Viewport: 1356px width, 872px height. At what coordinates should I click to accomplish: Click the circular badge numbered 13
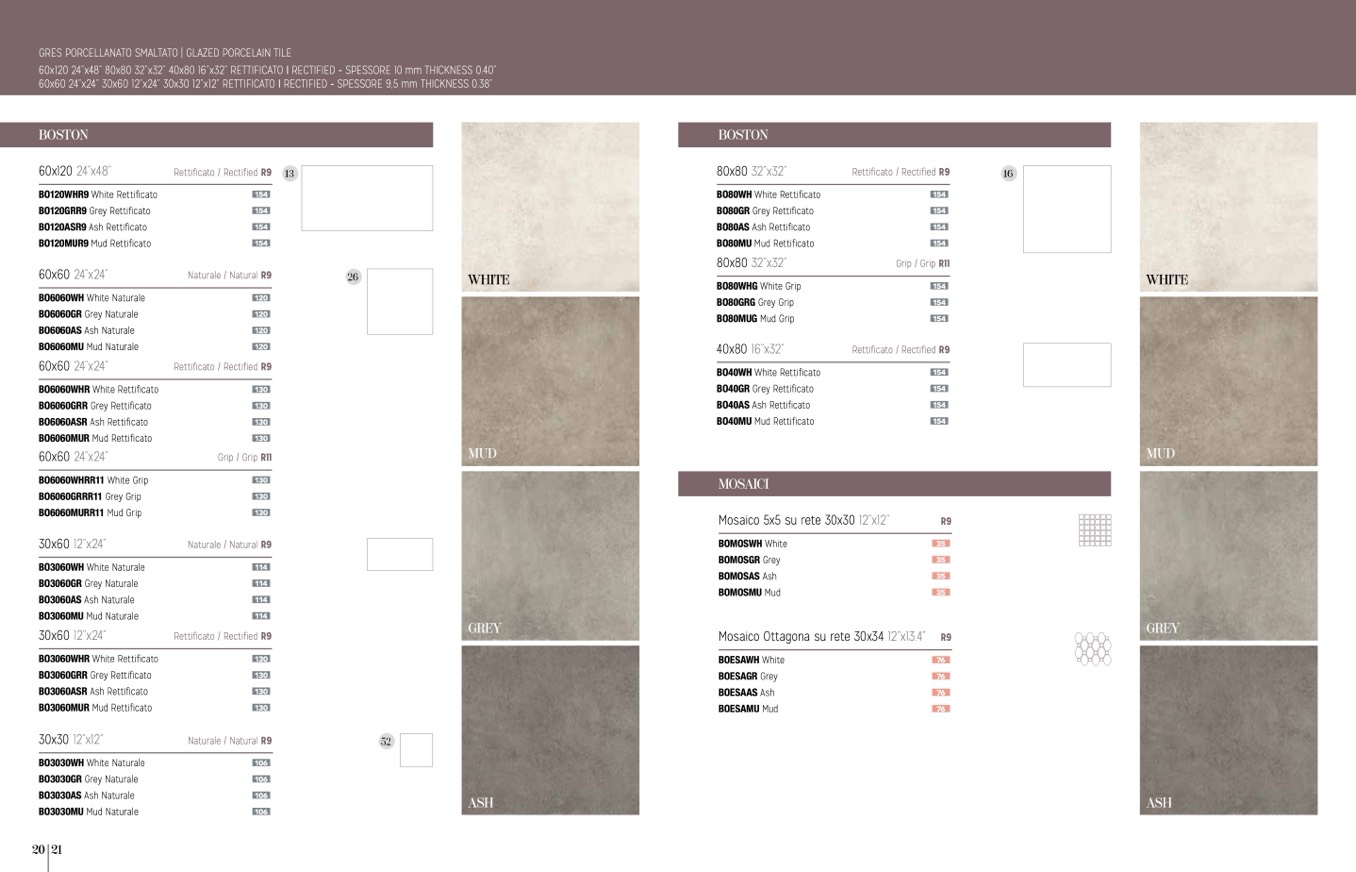(289, 173)
